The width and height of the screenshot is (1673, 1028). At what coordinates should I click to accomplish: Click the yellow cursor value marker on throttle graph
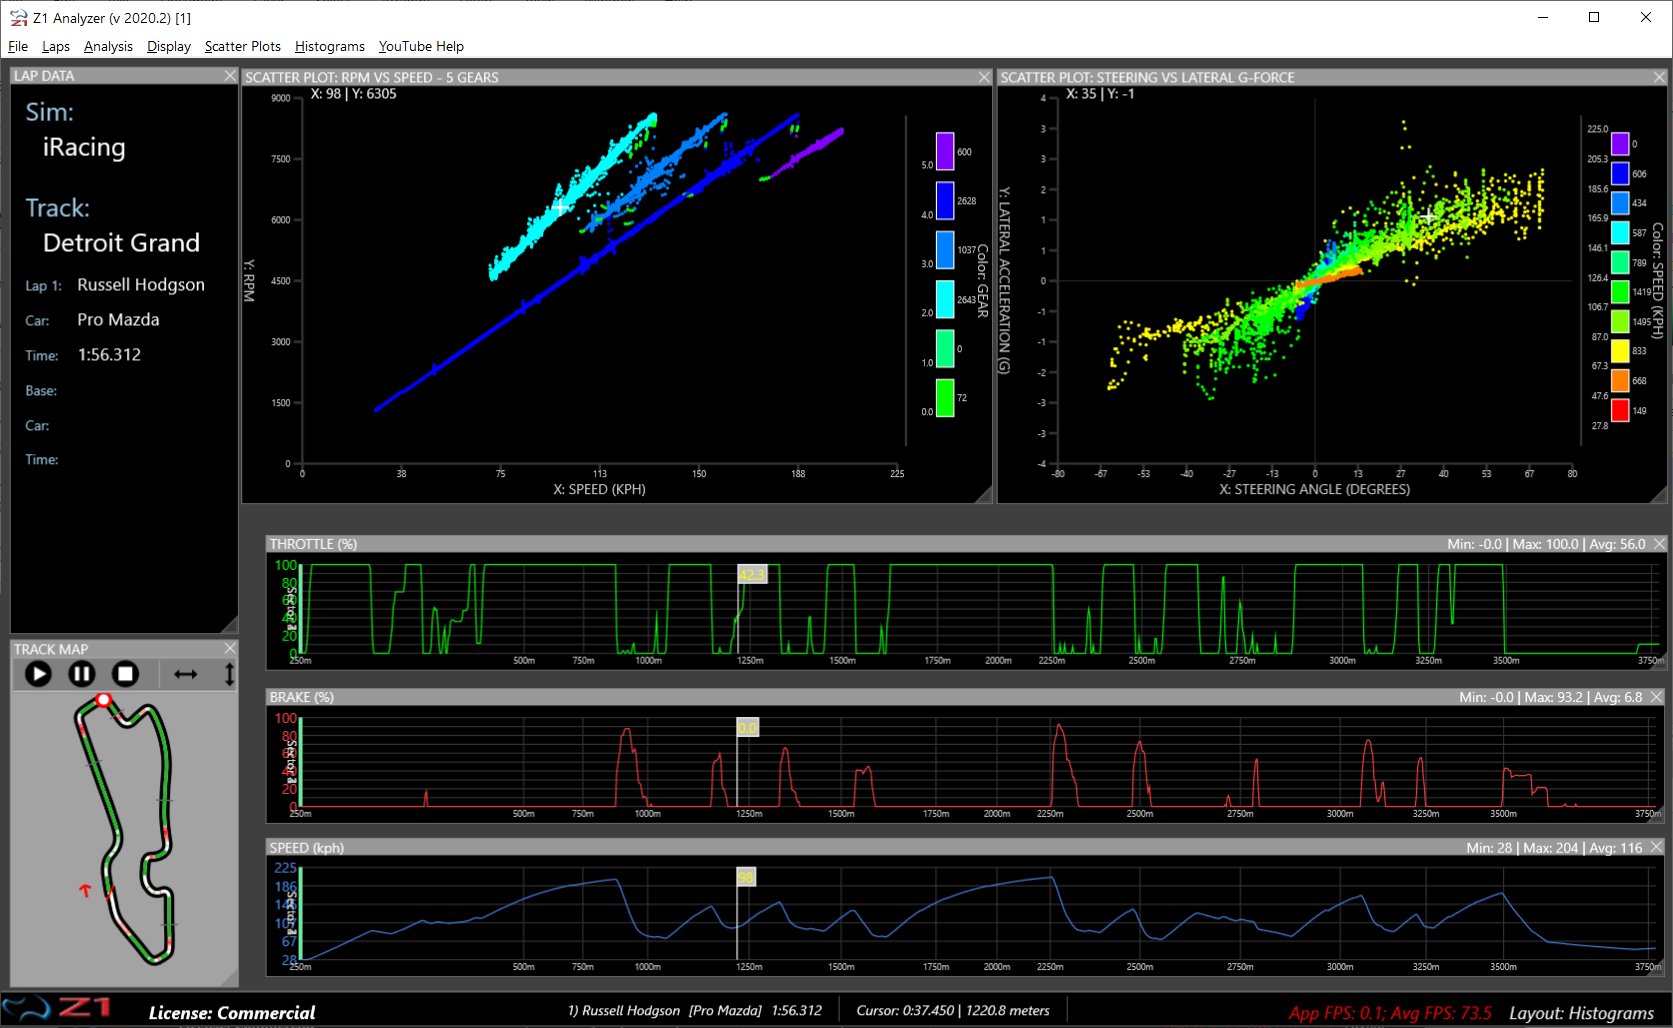coord(752,574)
